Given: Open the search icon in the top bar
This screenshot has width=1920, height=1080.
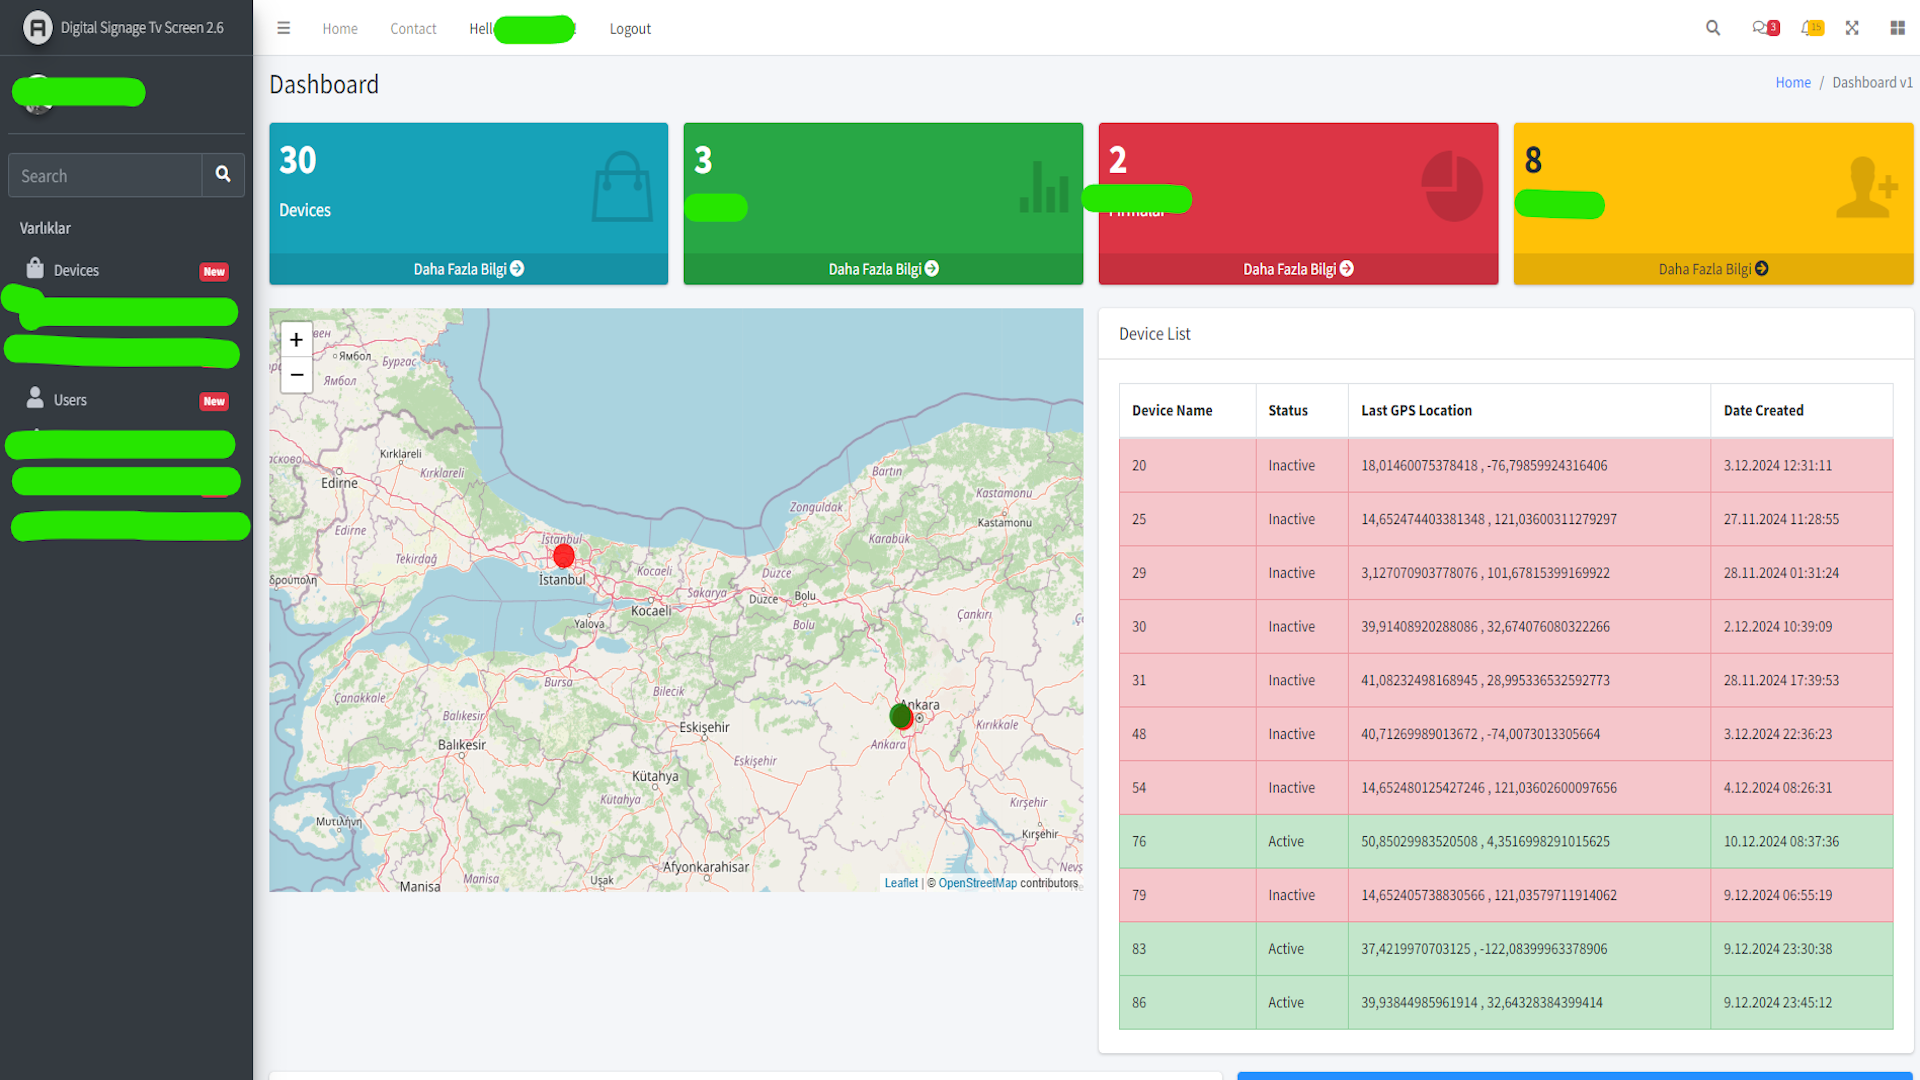Looking at the screenshot, I should pos(1713,28).
